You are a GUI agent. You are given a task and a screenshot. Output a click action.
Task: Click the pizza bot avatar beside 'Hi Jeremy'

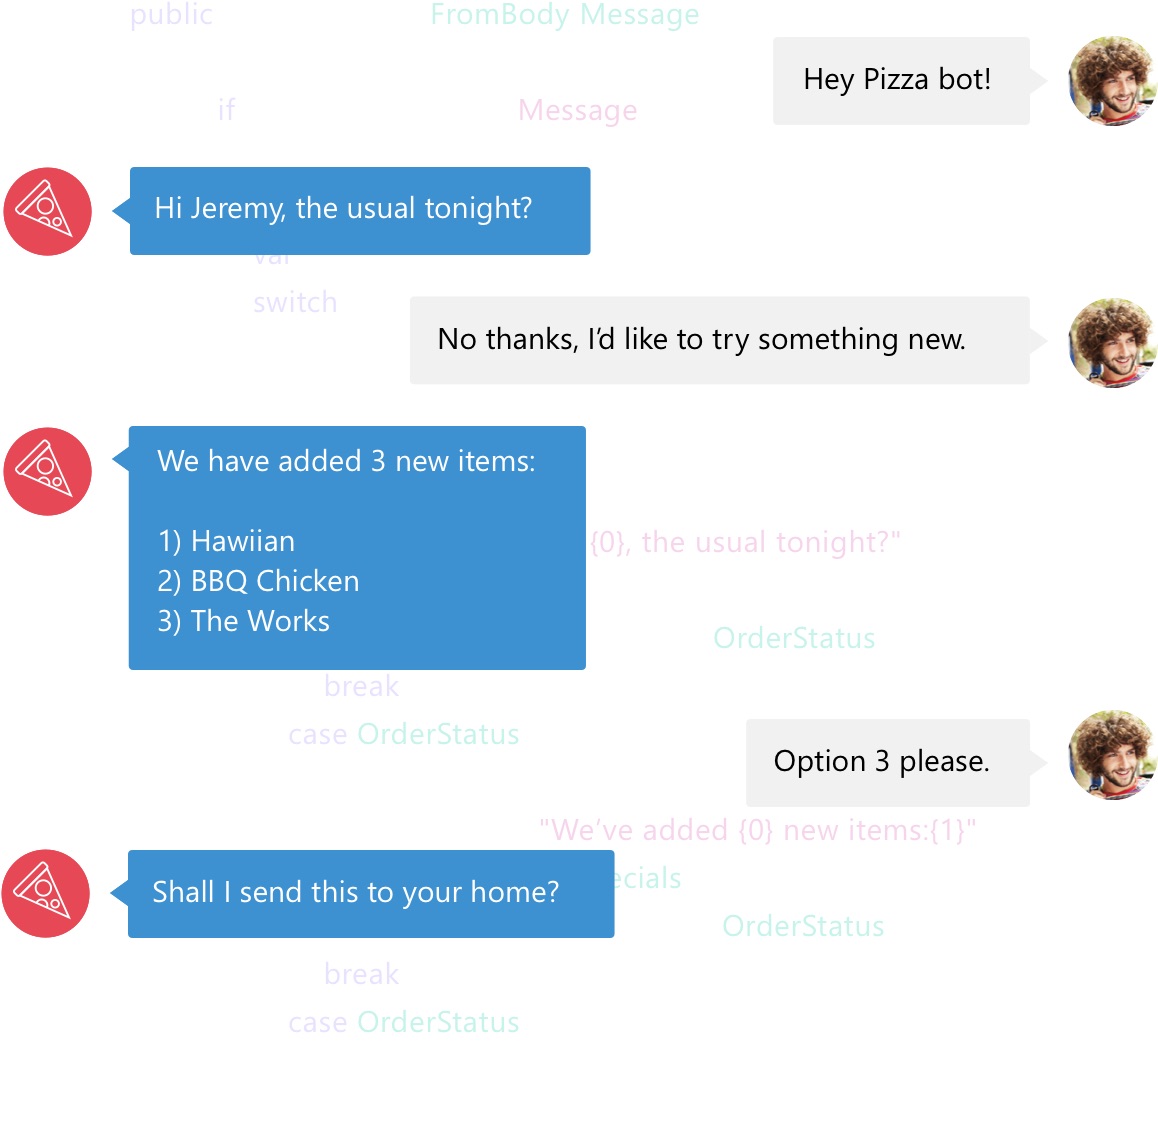coord(47,211)
